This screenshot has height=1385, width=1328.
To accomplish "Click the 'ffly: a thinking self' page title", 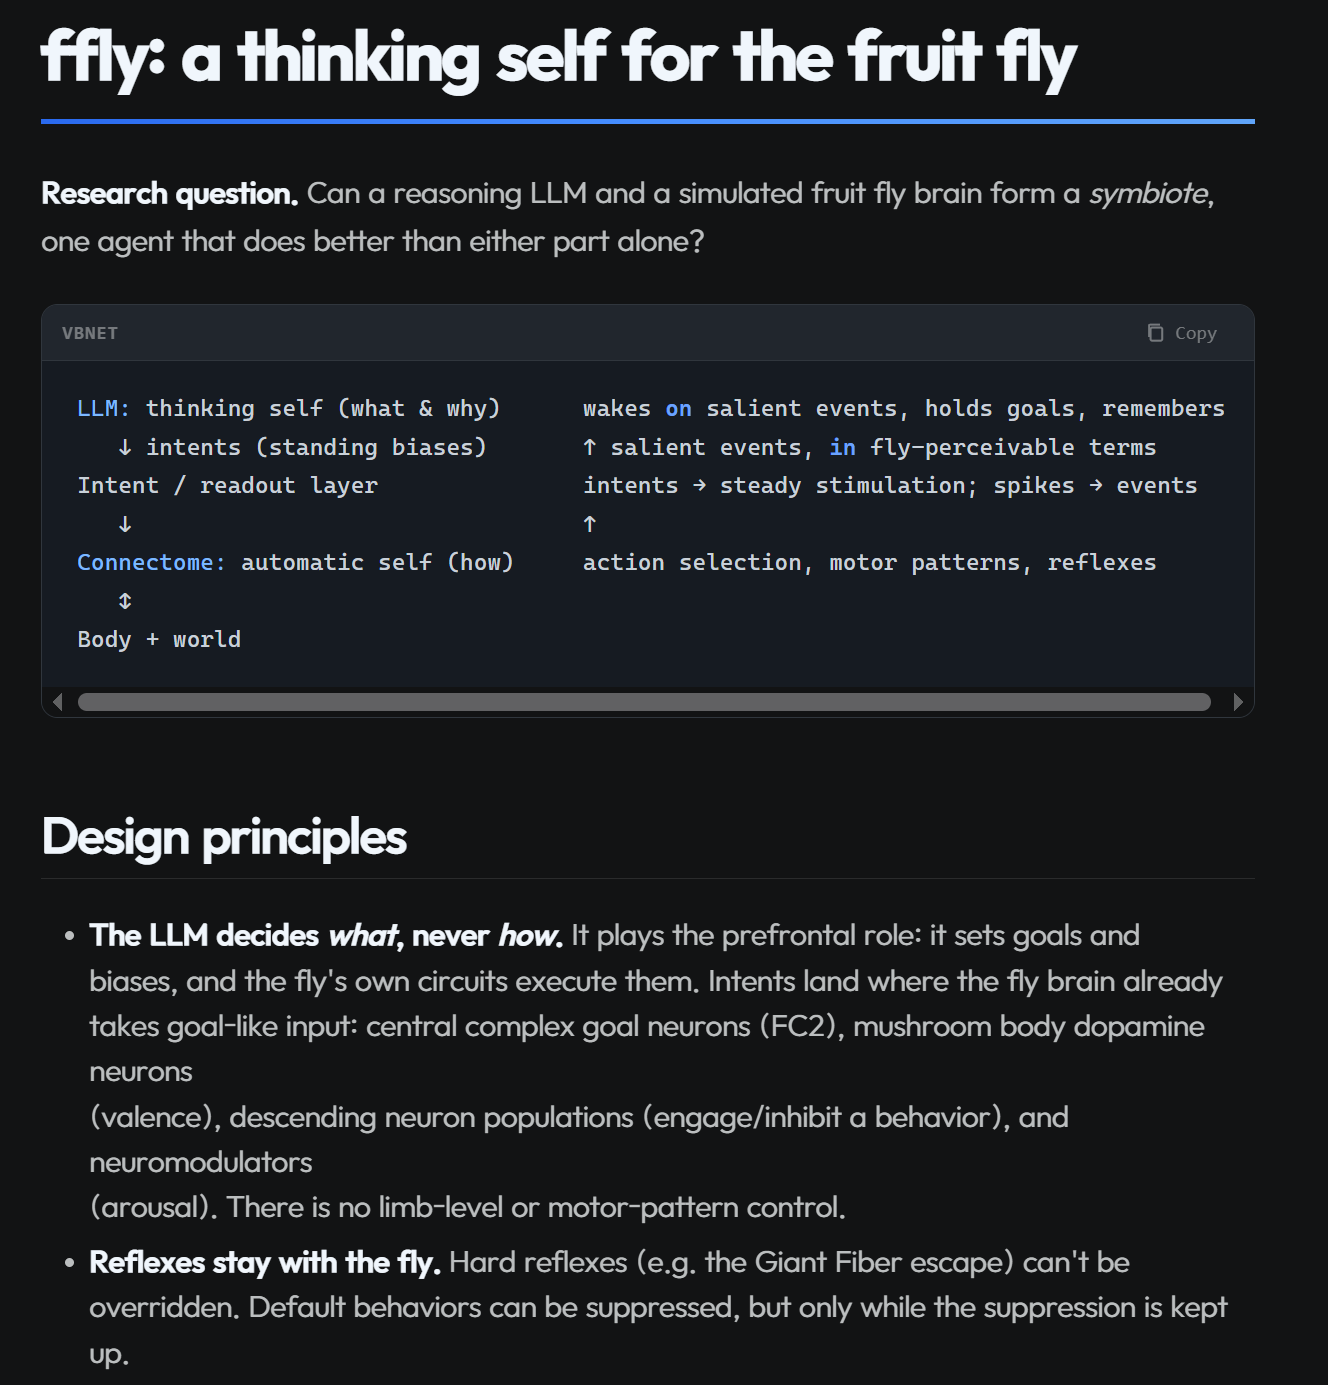I will [558, 57].
